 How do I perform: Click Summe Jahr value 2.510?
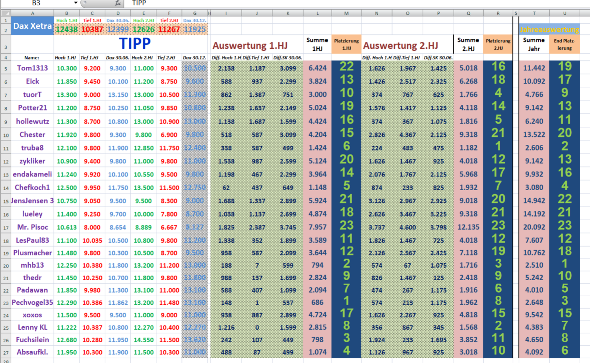click(x=534, y=265)
